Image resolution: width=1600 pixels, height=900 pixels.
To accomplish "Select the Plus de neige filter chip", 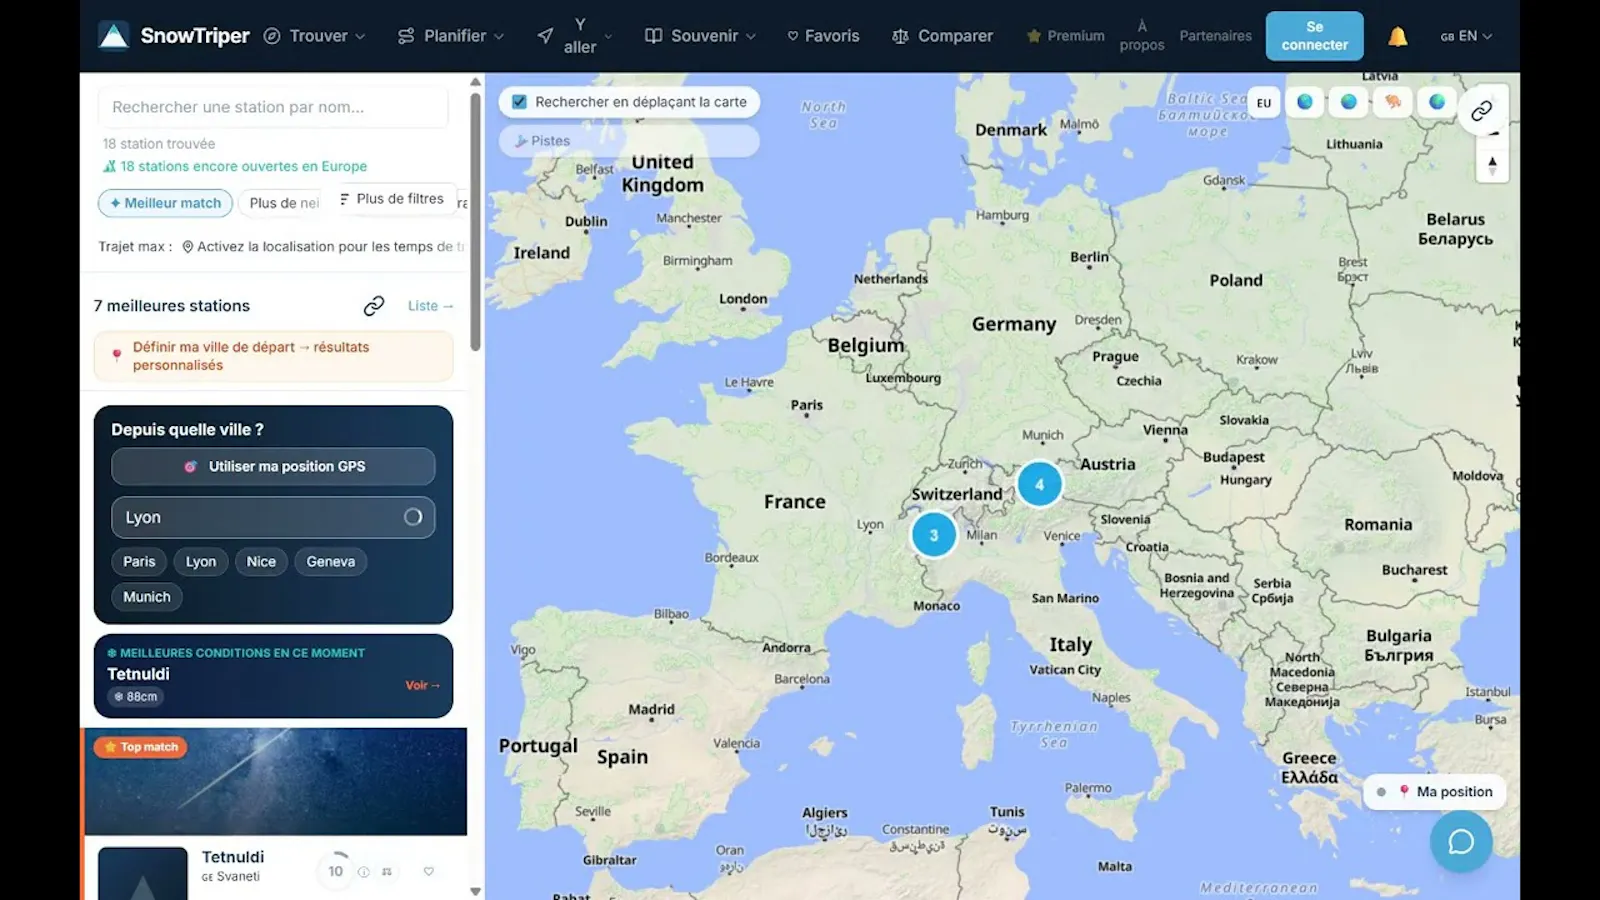I will tap(284, 203).
